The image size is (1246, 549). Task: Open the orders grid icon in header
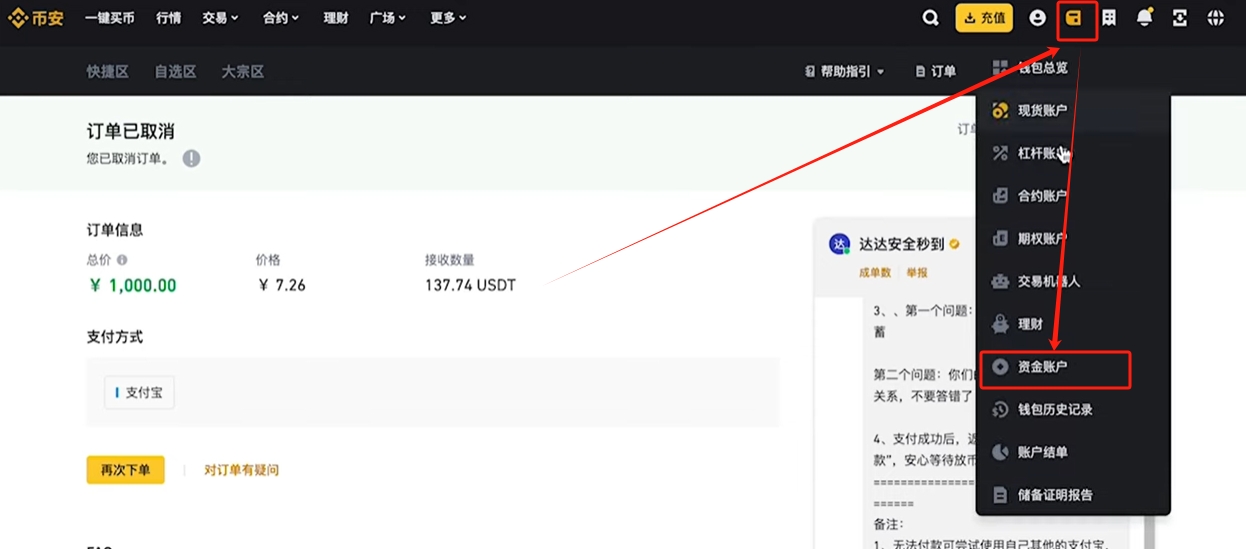coord(1109,18)
